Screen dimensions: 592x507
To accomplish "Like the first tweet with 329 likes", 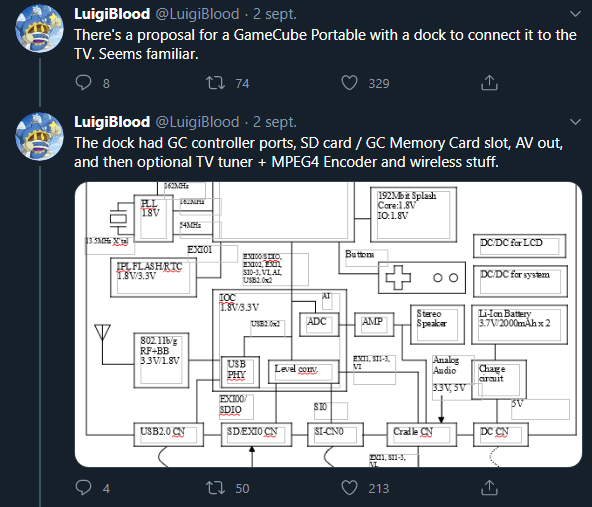I will coord(349,83).
